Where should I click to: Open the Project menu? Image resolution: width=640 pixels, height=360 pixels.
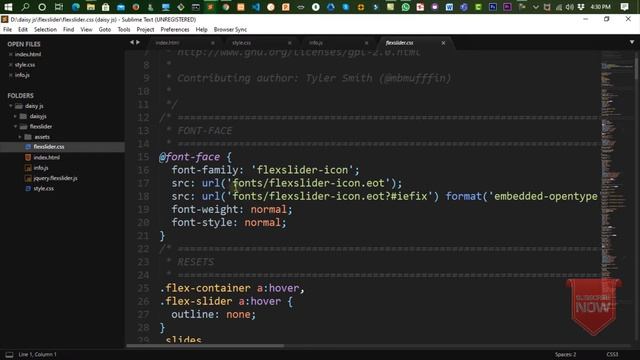[145, 29]
